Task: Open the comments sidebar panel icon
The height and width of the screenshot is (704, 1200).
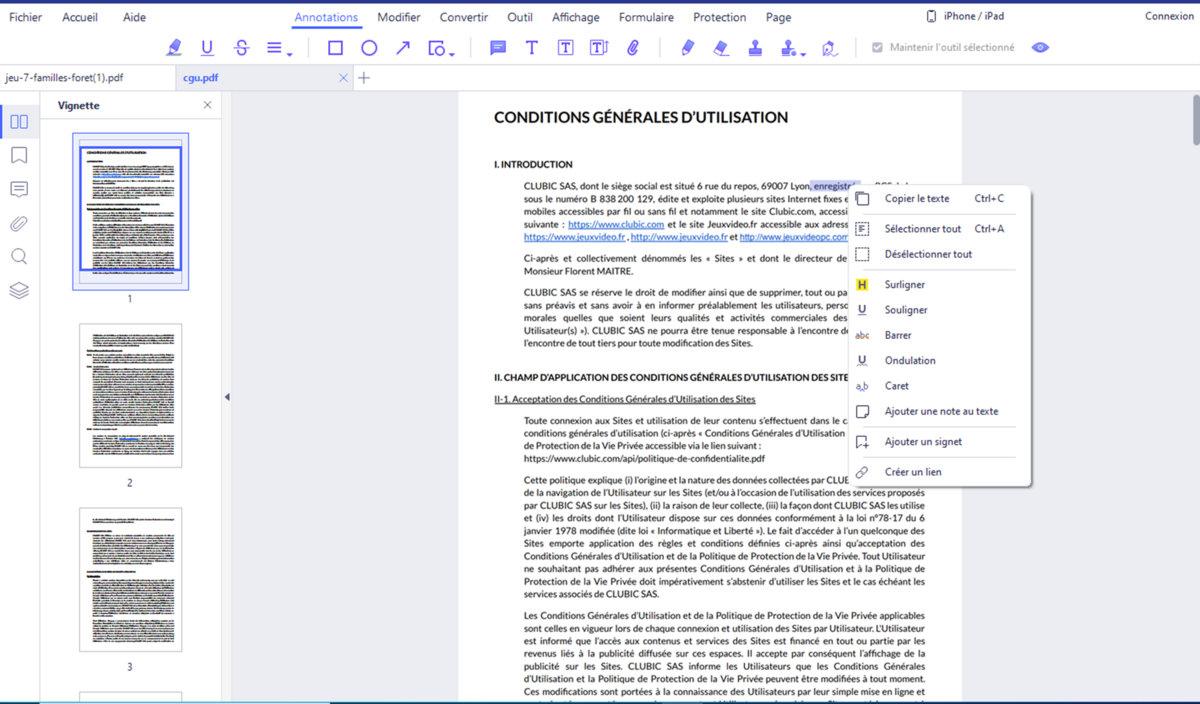Action: coord(19,189)
